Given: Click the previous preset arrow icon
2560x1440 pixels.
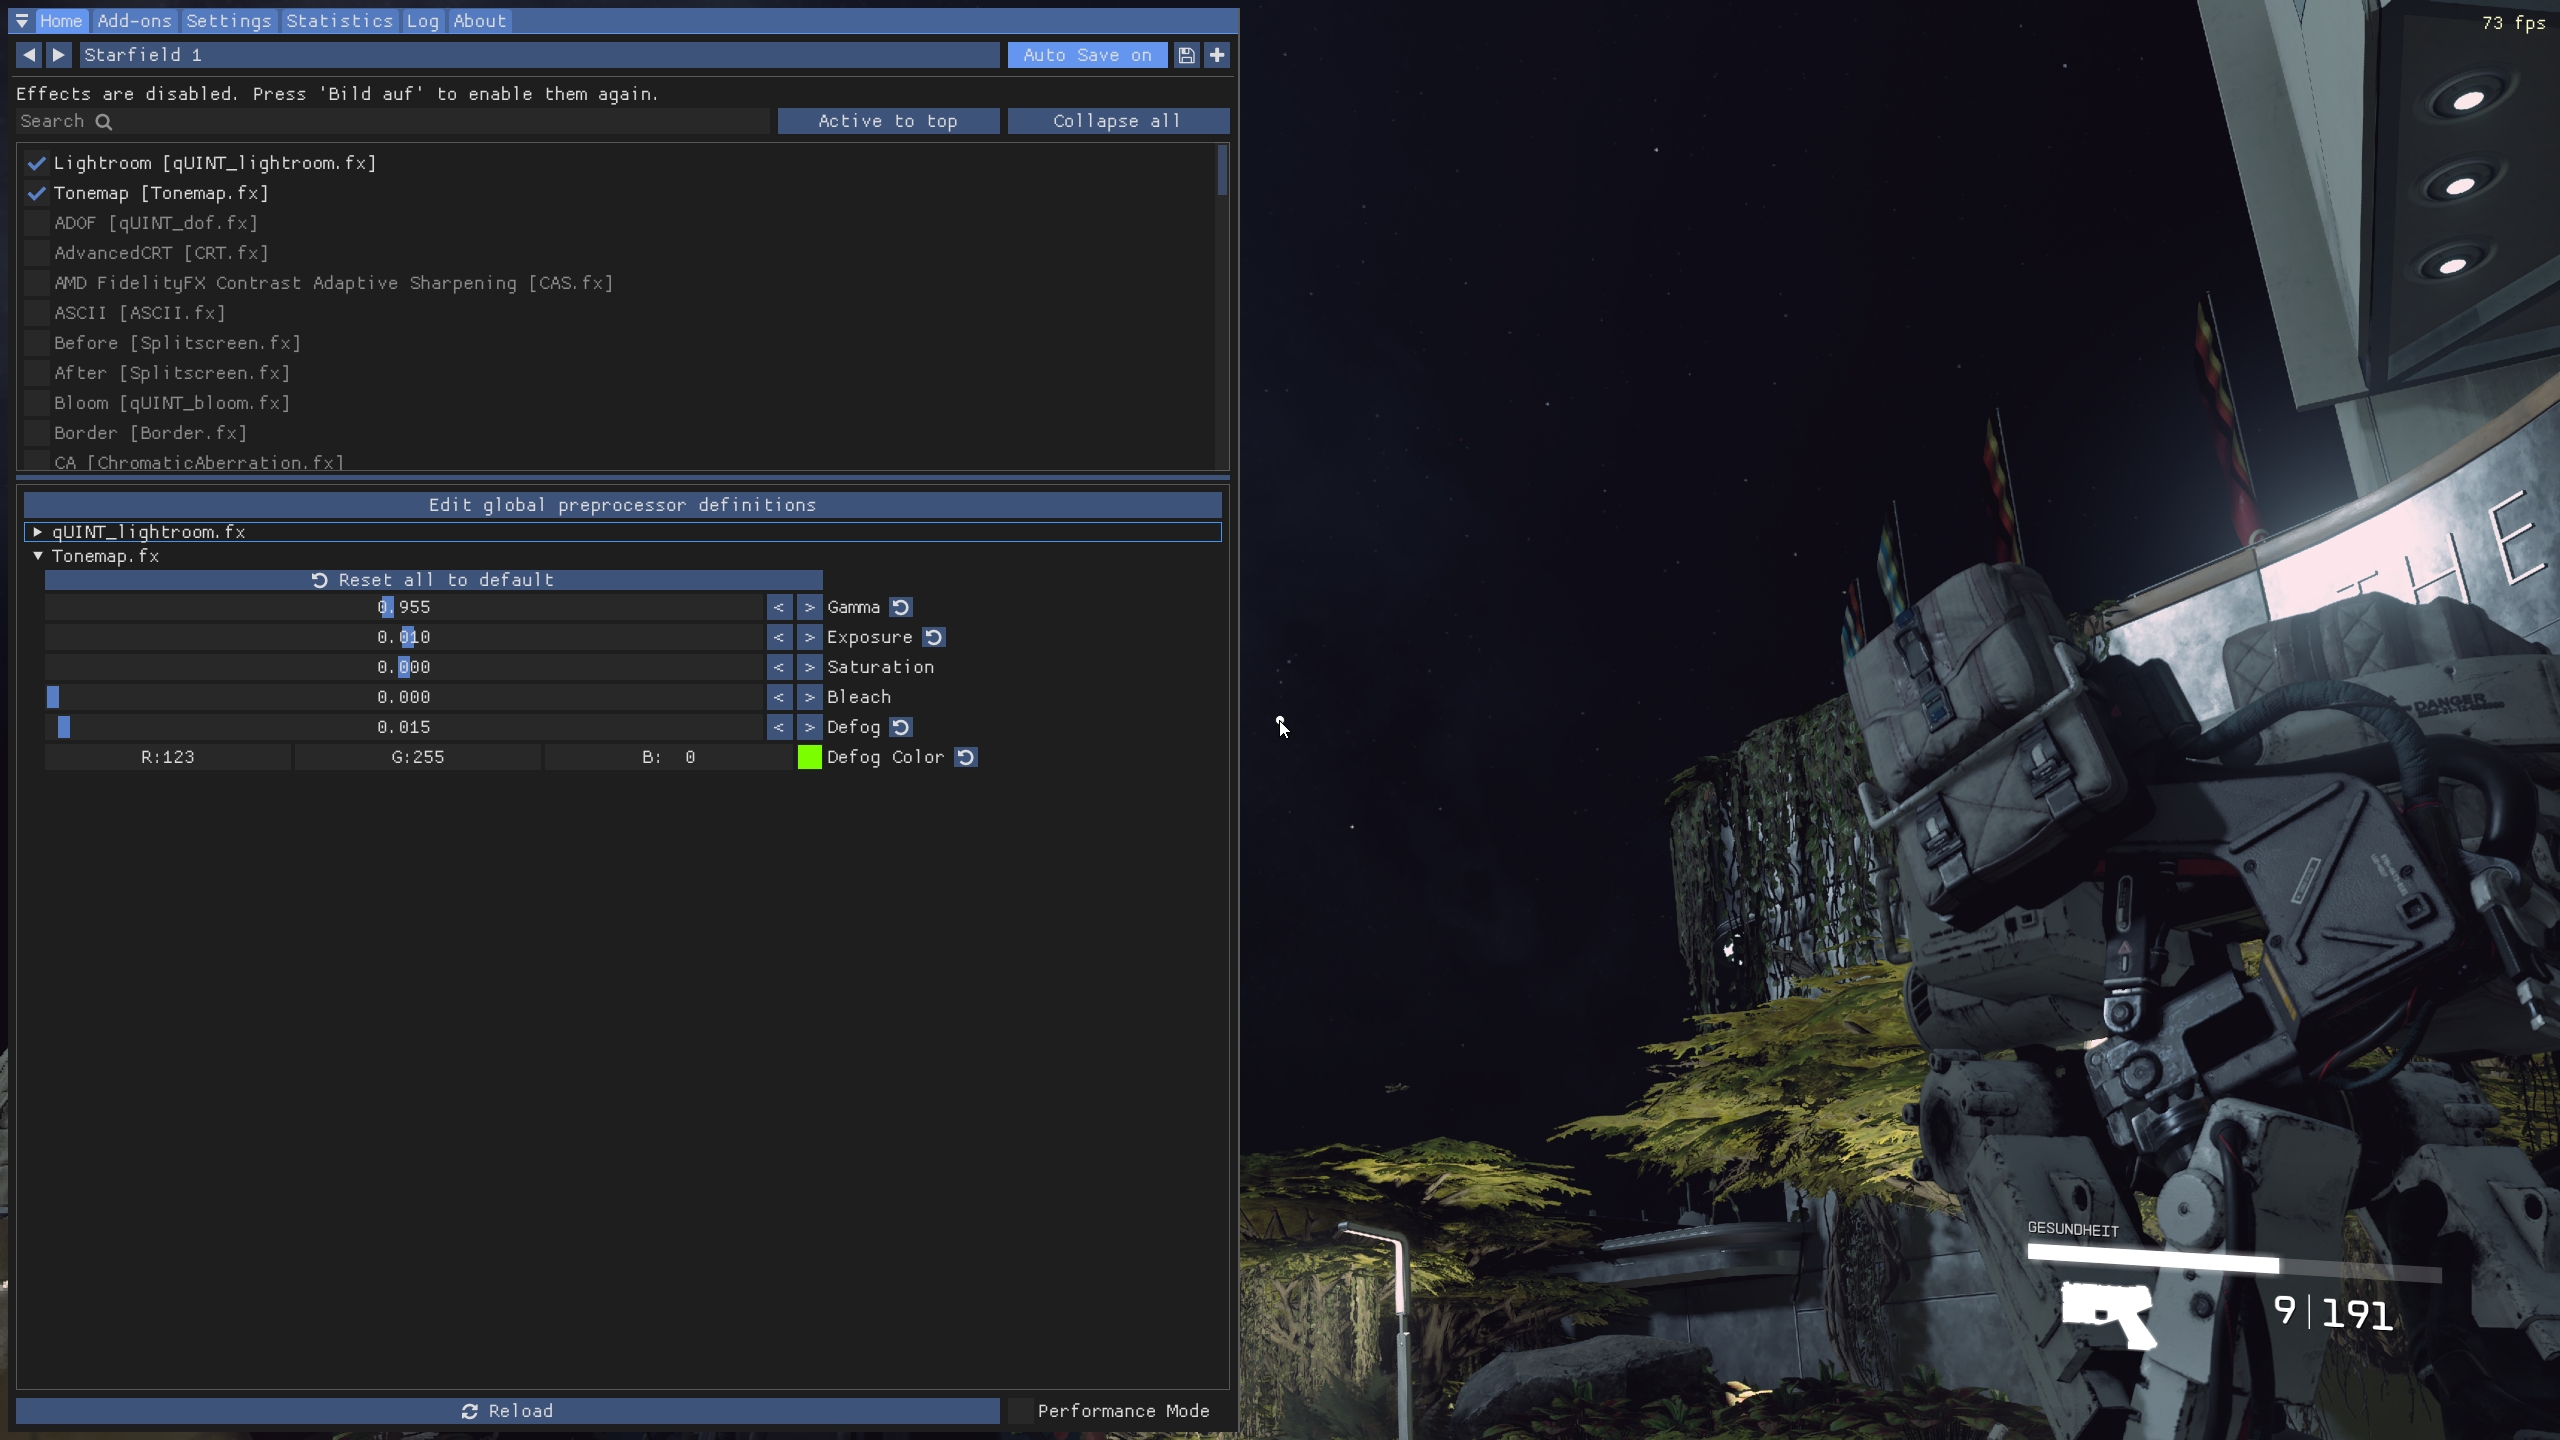Looking at the screenshot, I should tap(29, 55).
